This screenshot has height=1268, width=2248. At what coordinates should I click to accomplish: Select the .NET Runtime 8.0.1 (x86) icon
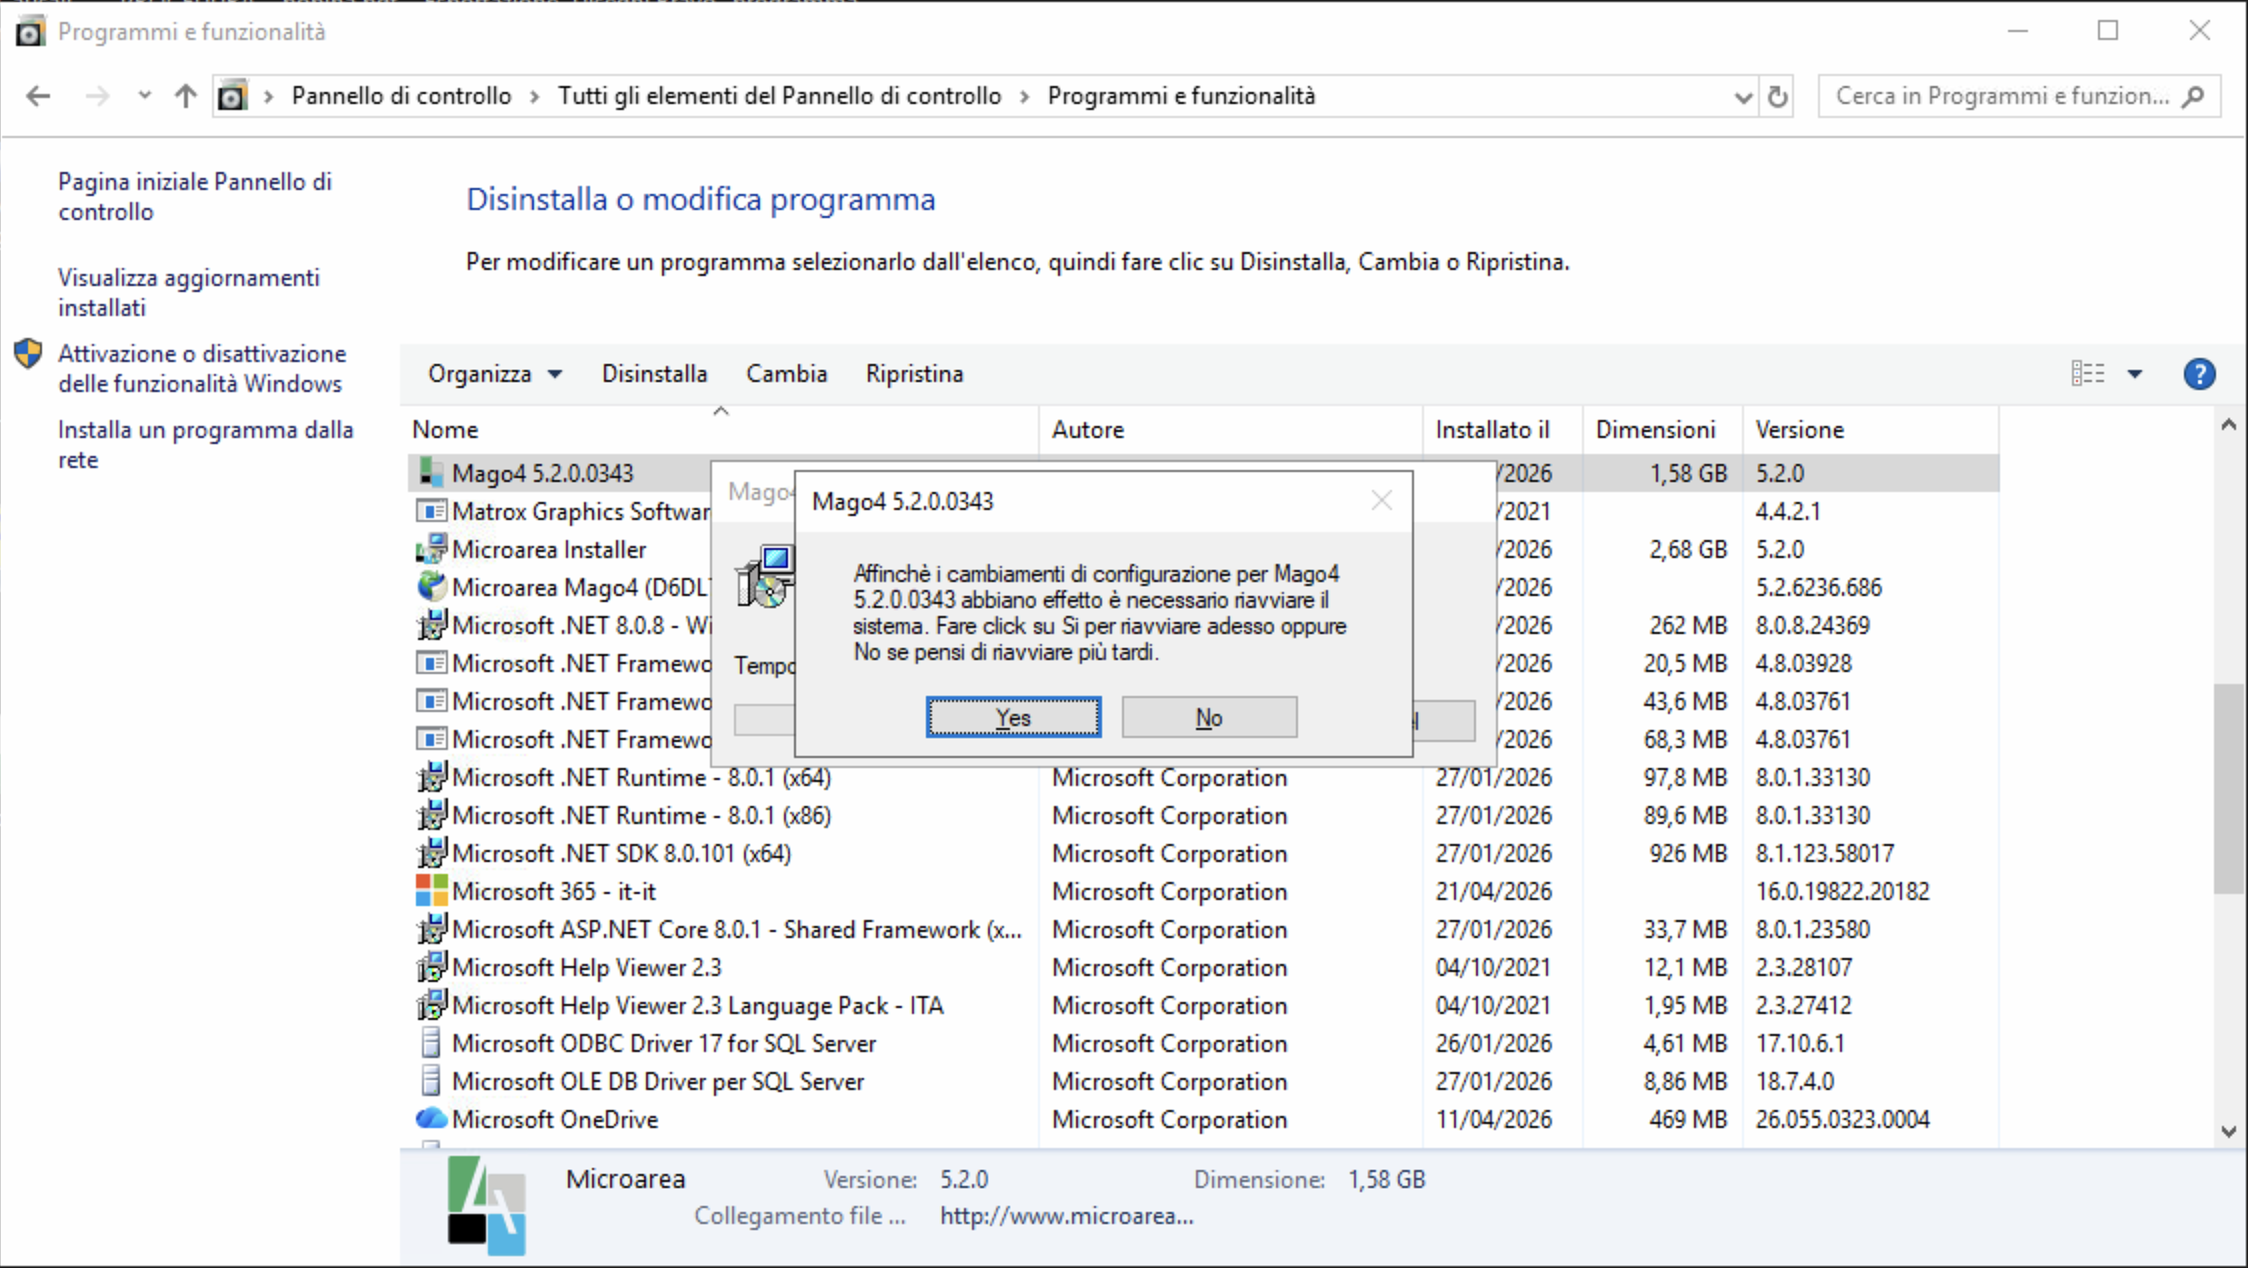pyautogui.click(x=431, y=815)
